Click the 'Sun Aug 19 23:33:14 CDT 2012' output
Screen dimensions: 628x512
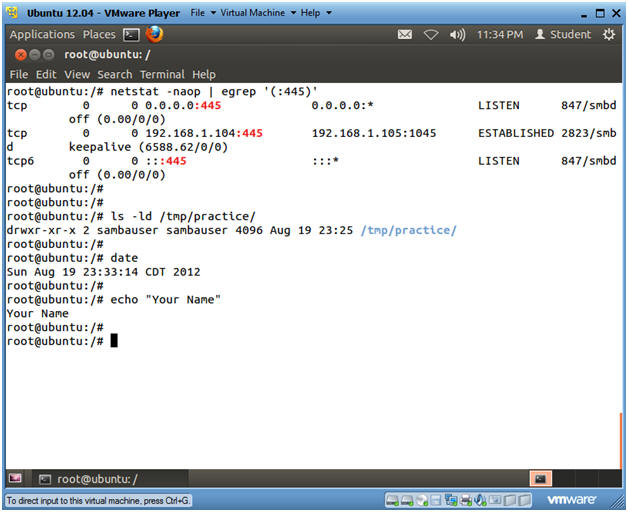coord(103,272)
